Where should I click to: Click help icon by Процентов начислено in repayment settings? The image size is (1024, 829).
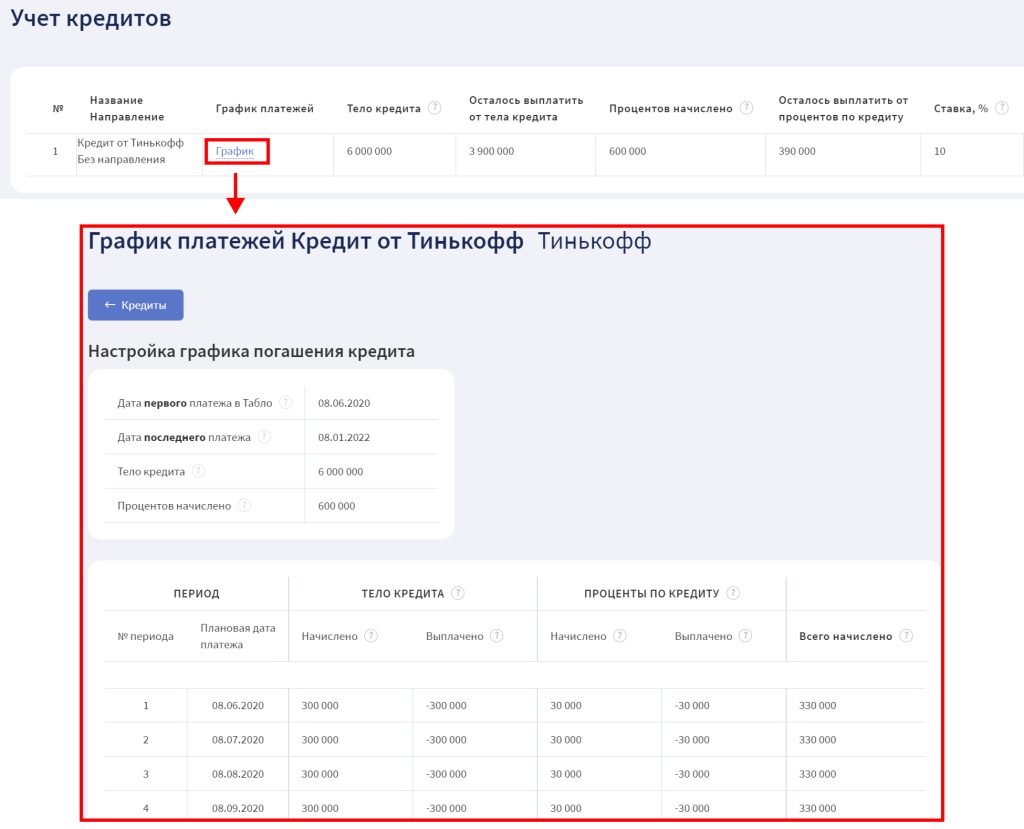(x=244, y=506)
